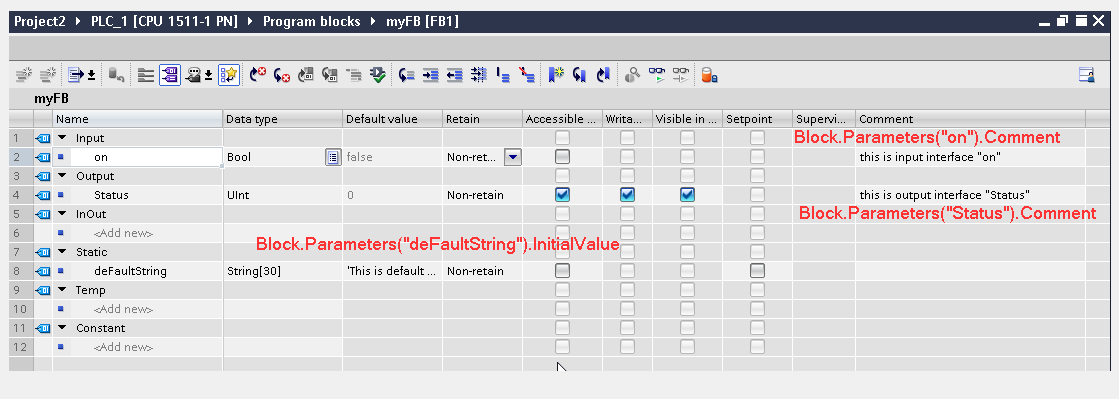Toggle Accessible checkbox in deFaultString row
The width and height of the screenshot is (1119, 399).
tap(562, 271)
